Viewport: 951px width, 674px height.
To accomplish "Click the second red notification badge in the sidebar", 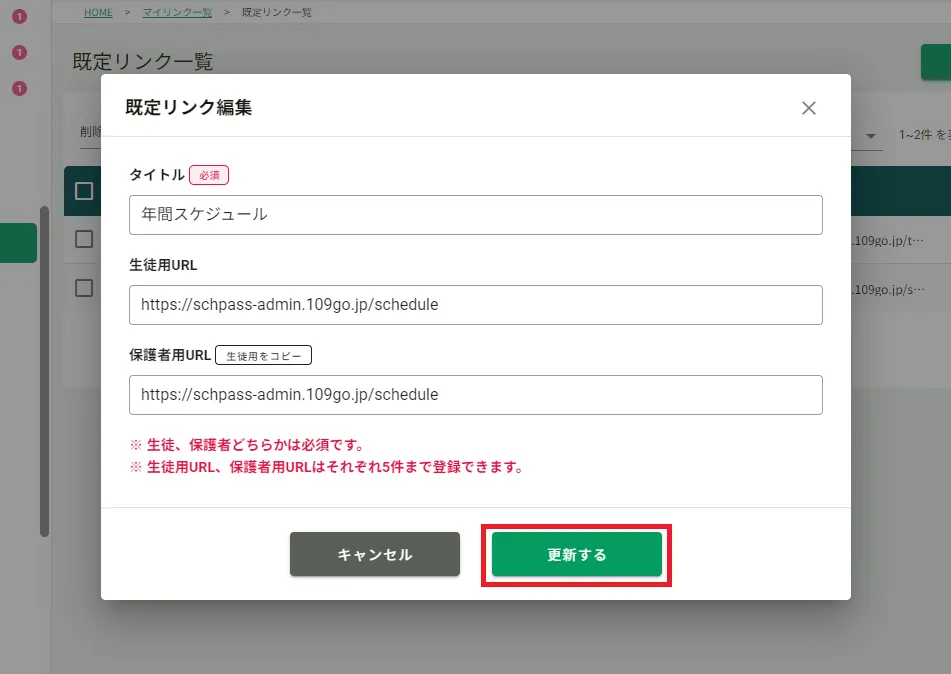I will 19,53.
